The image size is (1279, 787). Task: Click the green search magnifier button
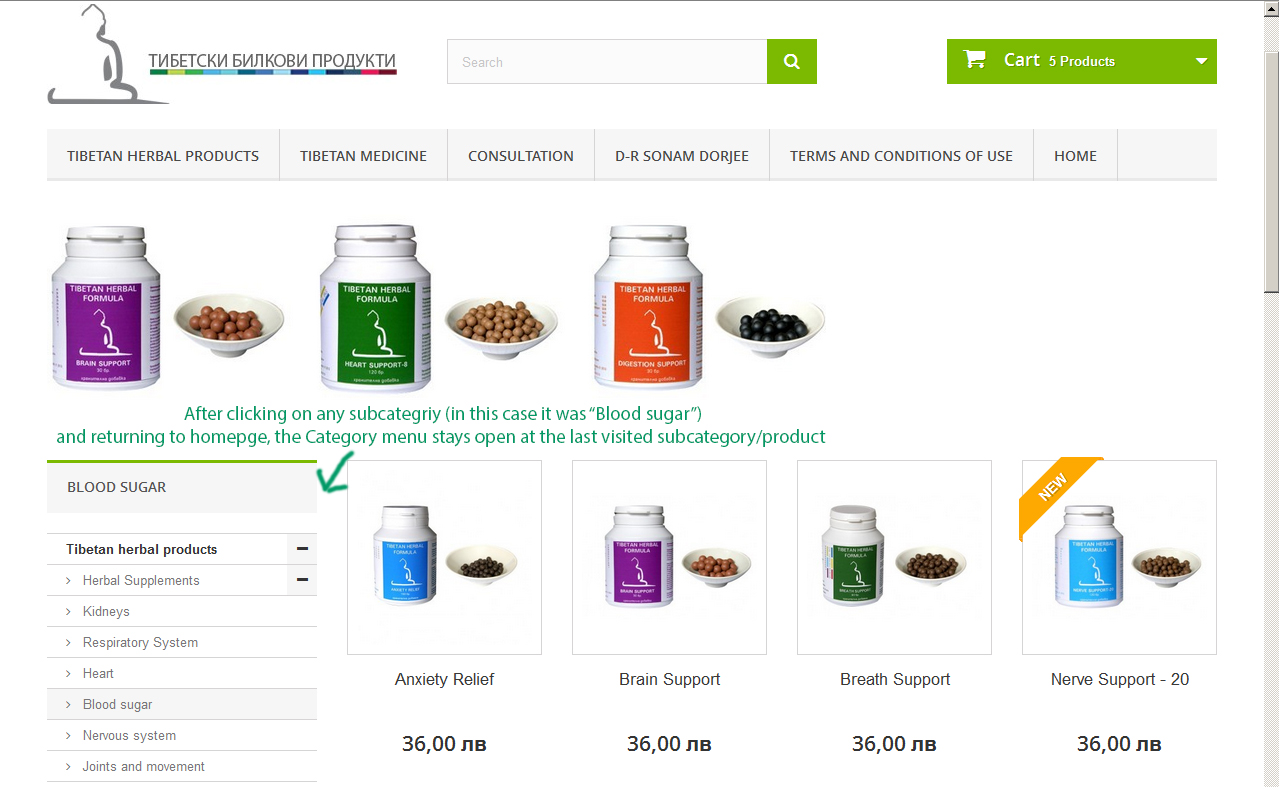(792, 62)
